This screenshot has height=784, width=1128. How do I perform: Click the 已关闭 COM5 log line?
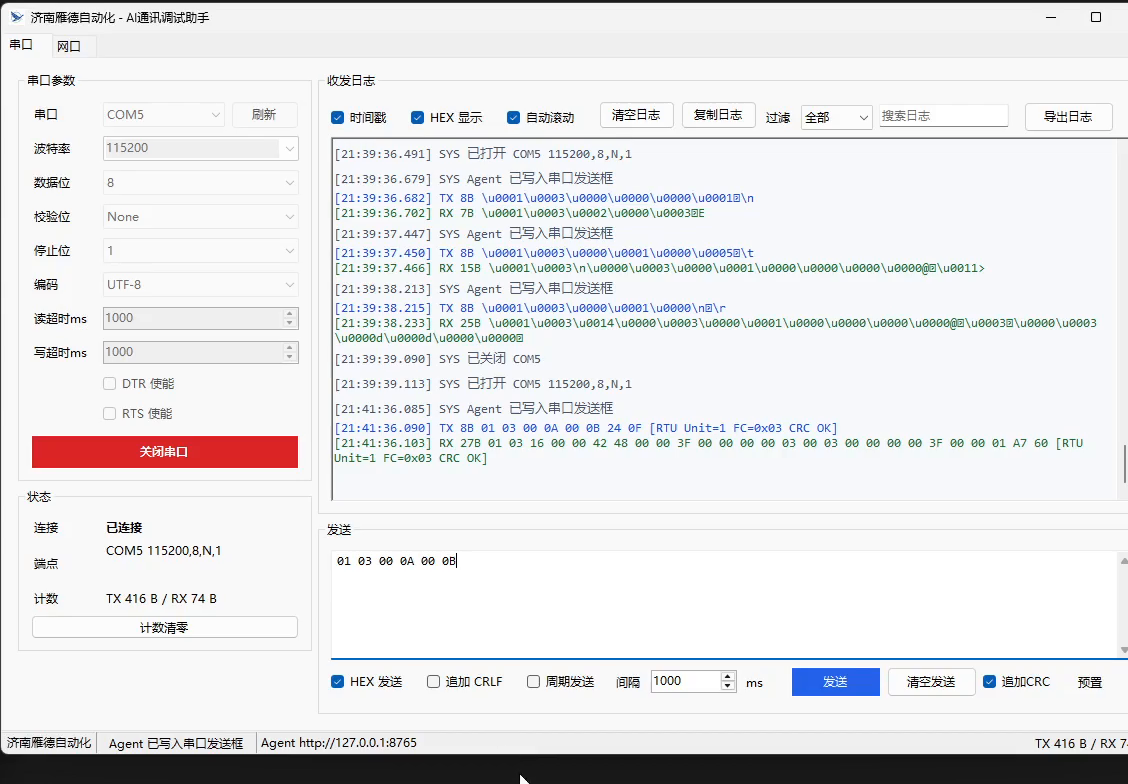[x=437, y=359]
